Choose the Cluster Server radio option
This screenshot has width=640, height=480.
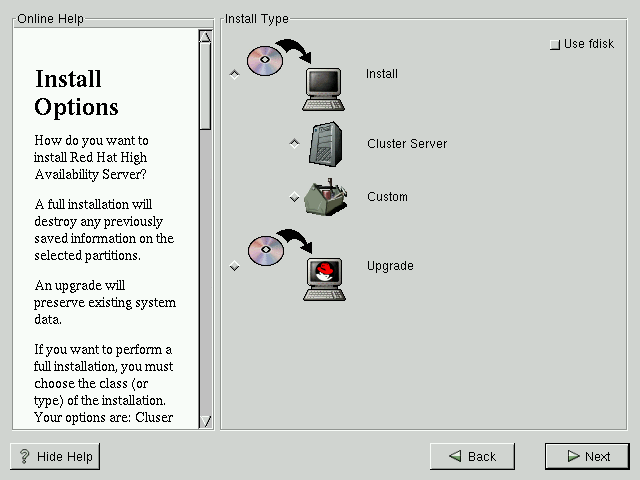point(294,143)
